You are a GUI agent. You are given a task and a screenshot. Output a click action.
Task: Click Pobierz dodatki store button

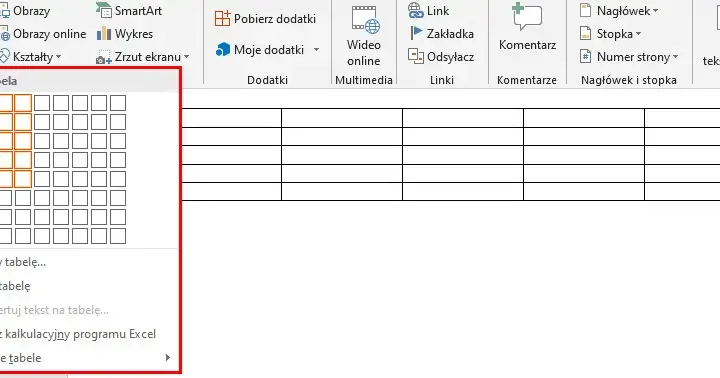(x=265, y=19)
